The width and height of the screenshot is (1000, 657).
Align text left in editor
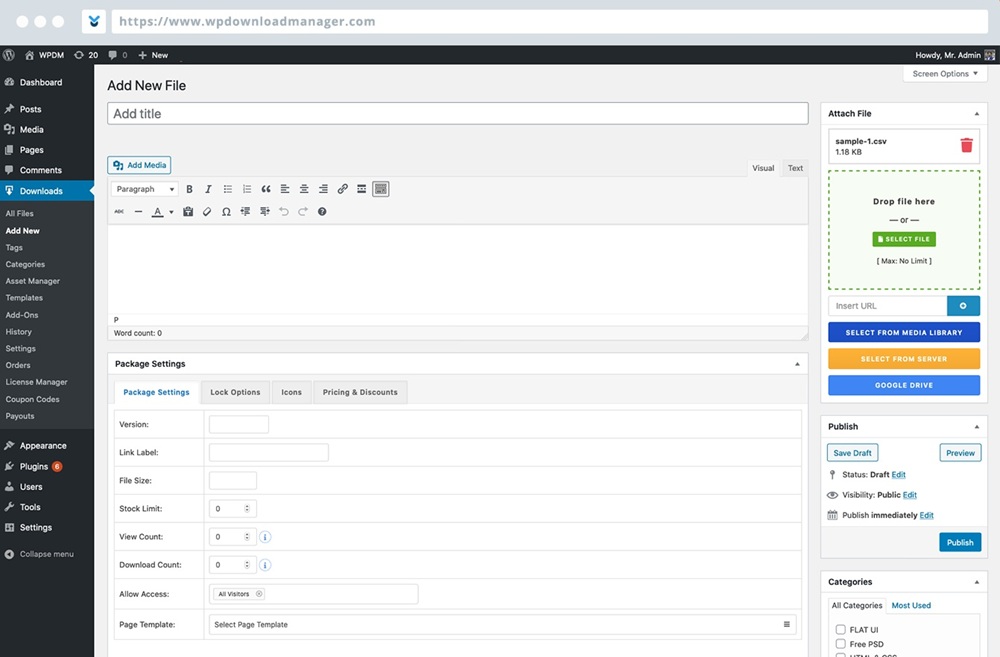point(285,189)
